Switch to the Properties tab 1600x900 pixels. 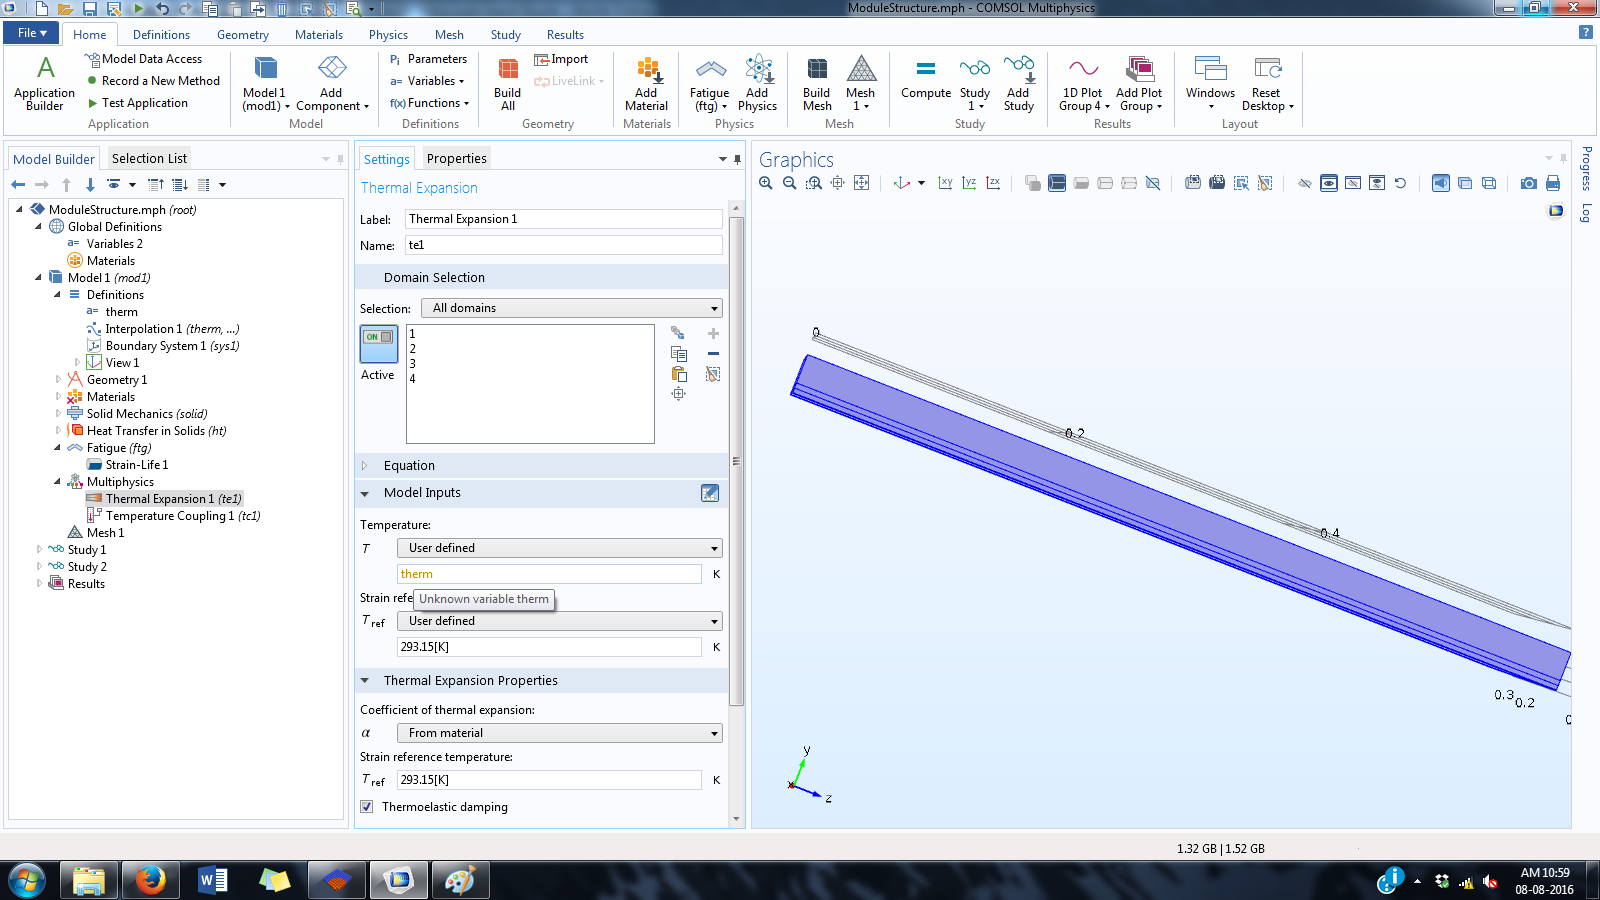(x=456, y=158)
